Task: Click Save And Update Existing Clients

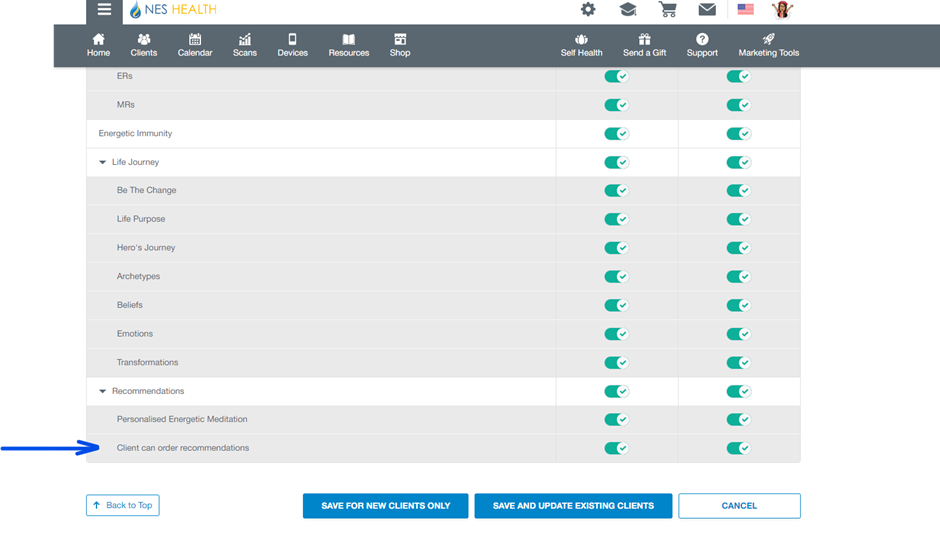Action: pos(573,506)
